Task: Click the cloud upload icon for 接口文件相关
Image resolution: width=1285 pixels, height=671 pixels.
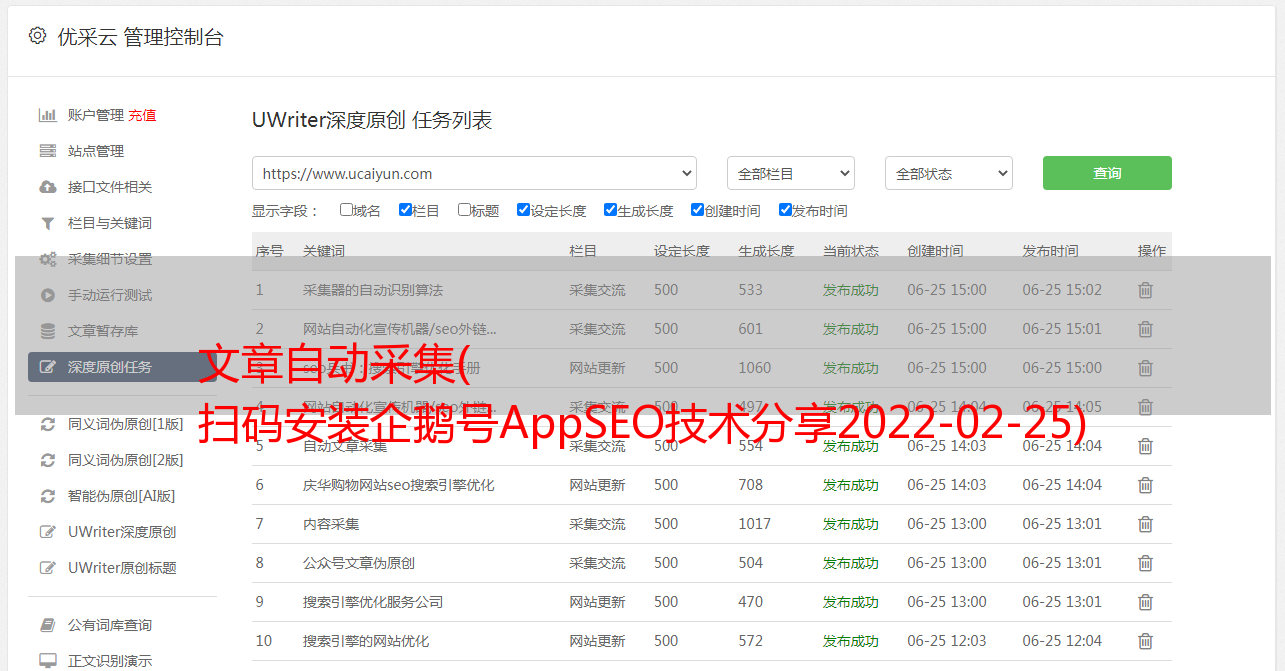Action: (x=47, y=187)
